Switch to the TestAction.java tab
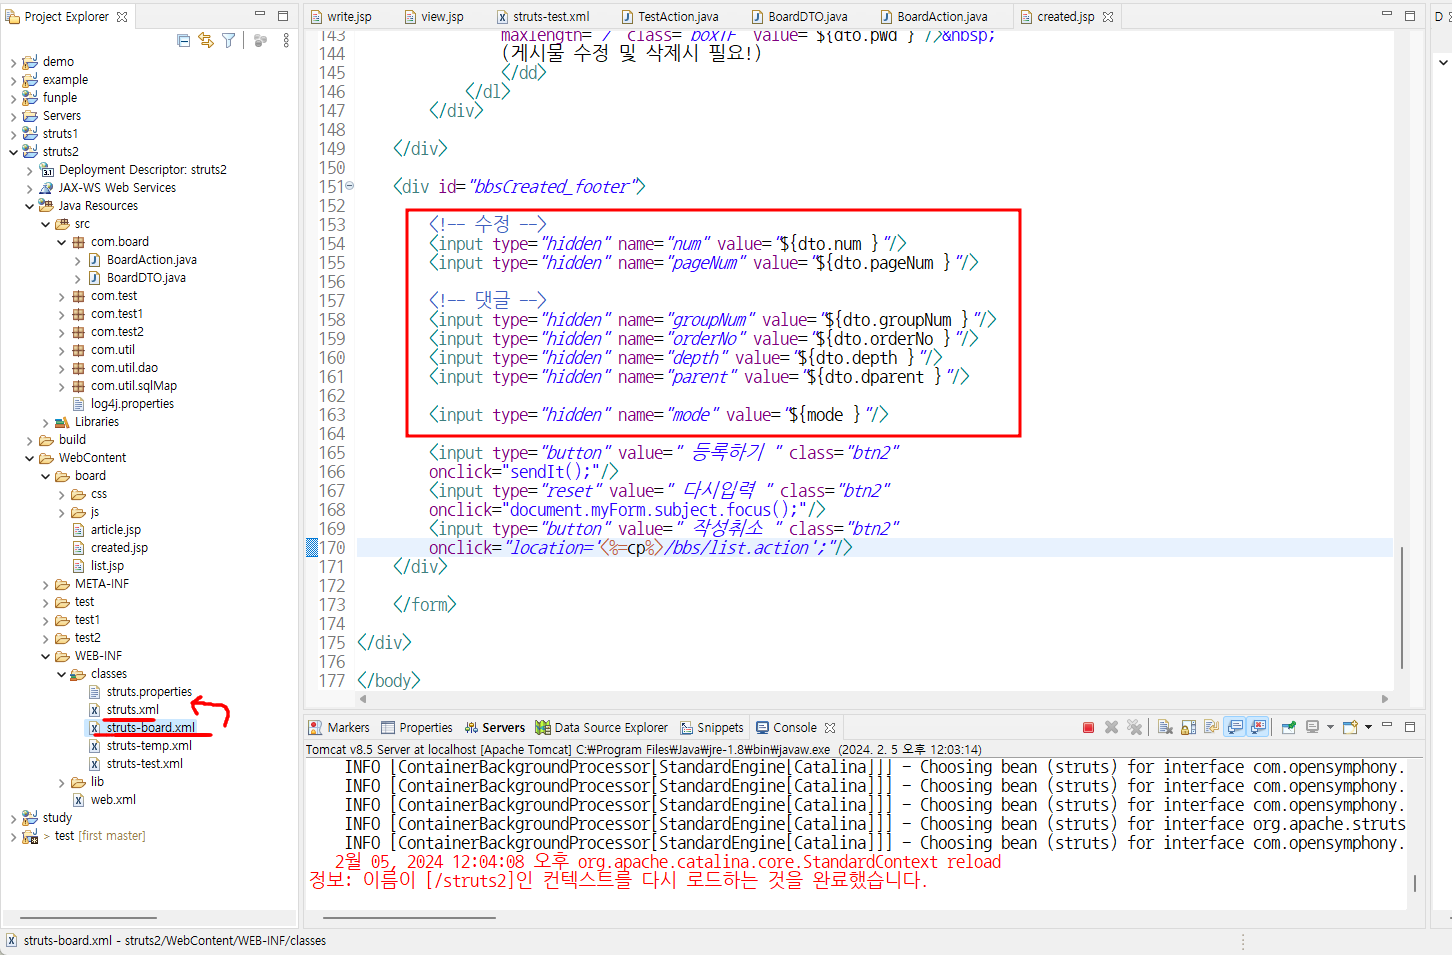This screenshot has width=1452, height=955. 670,17
